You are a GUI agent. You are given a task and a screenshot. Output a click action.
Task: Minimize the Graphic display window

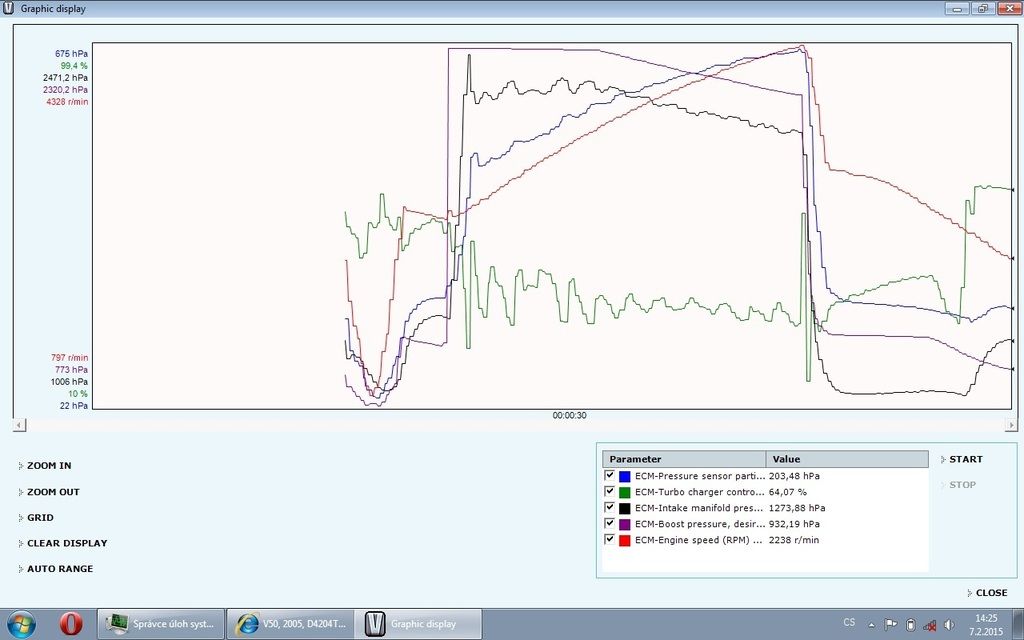(x=958, y=8)
